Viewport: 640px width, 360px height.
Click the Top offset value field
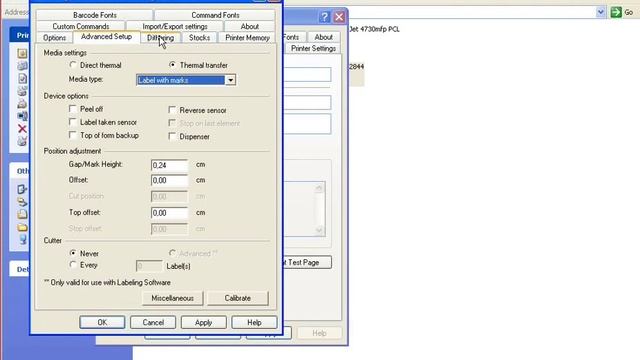coord(169,213)
